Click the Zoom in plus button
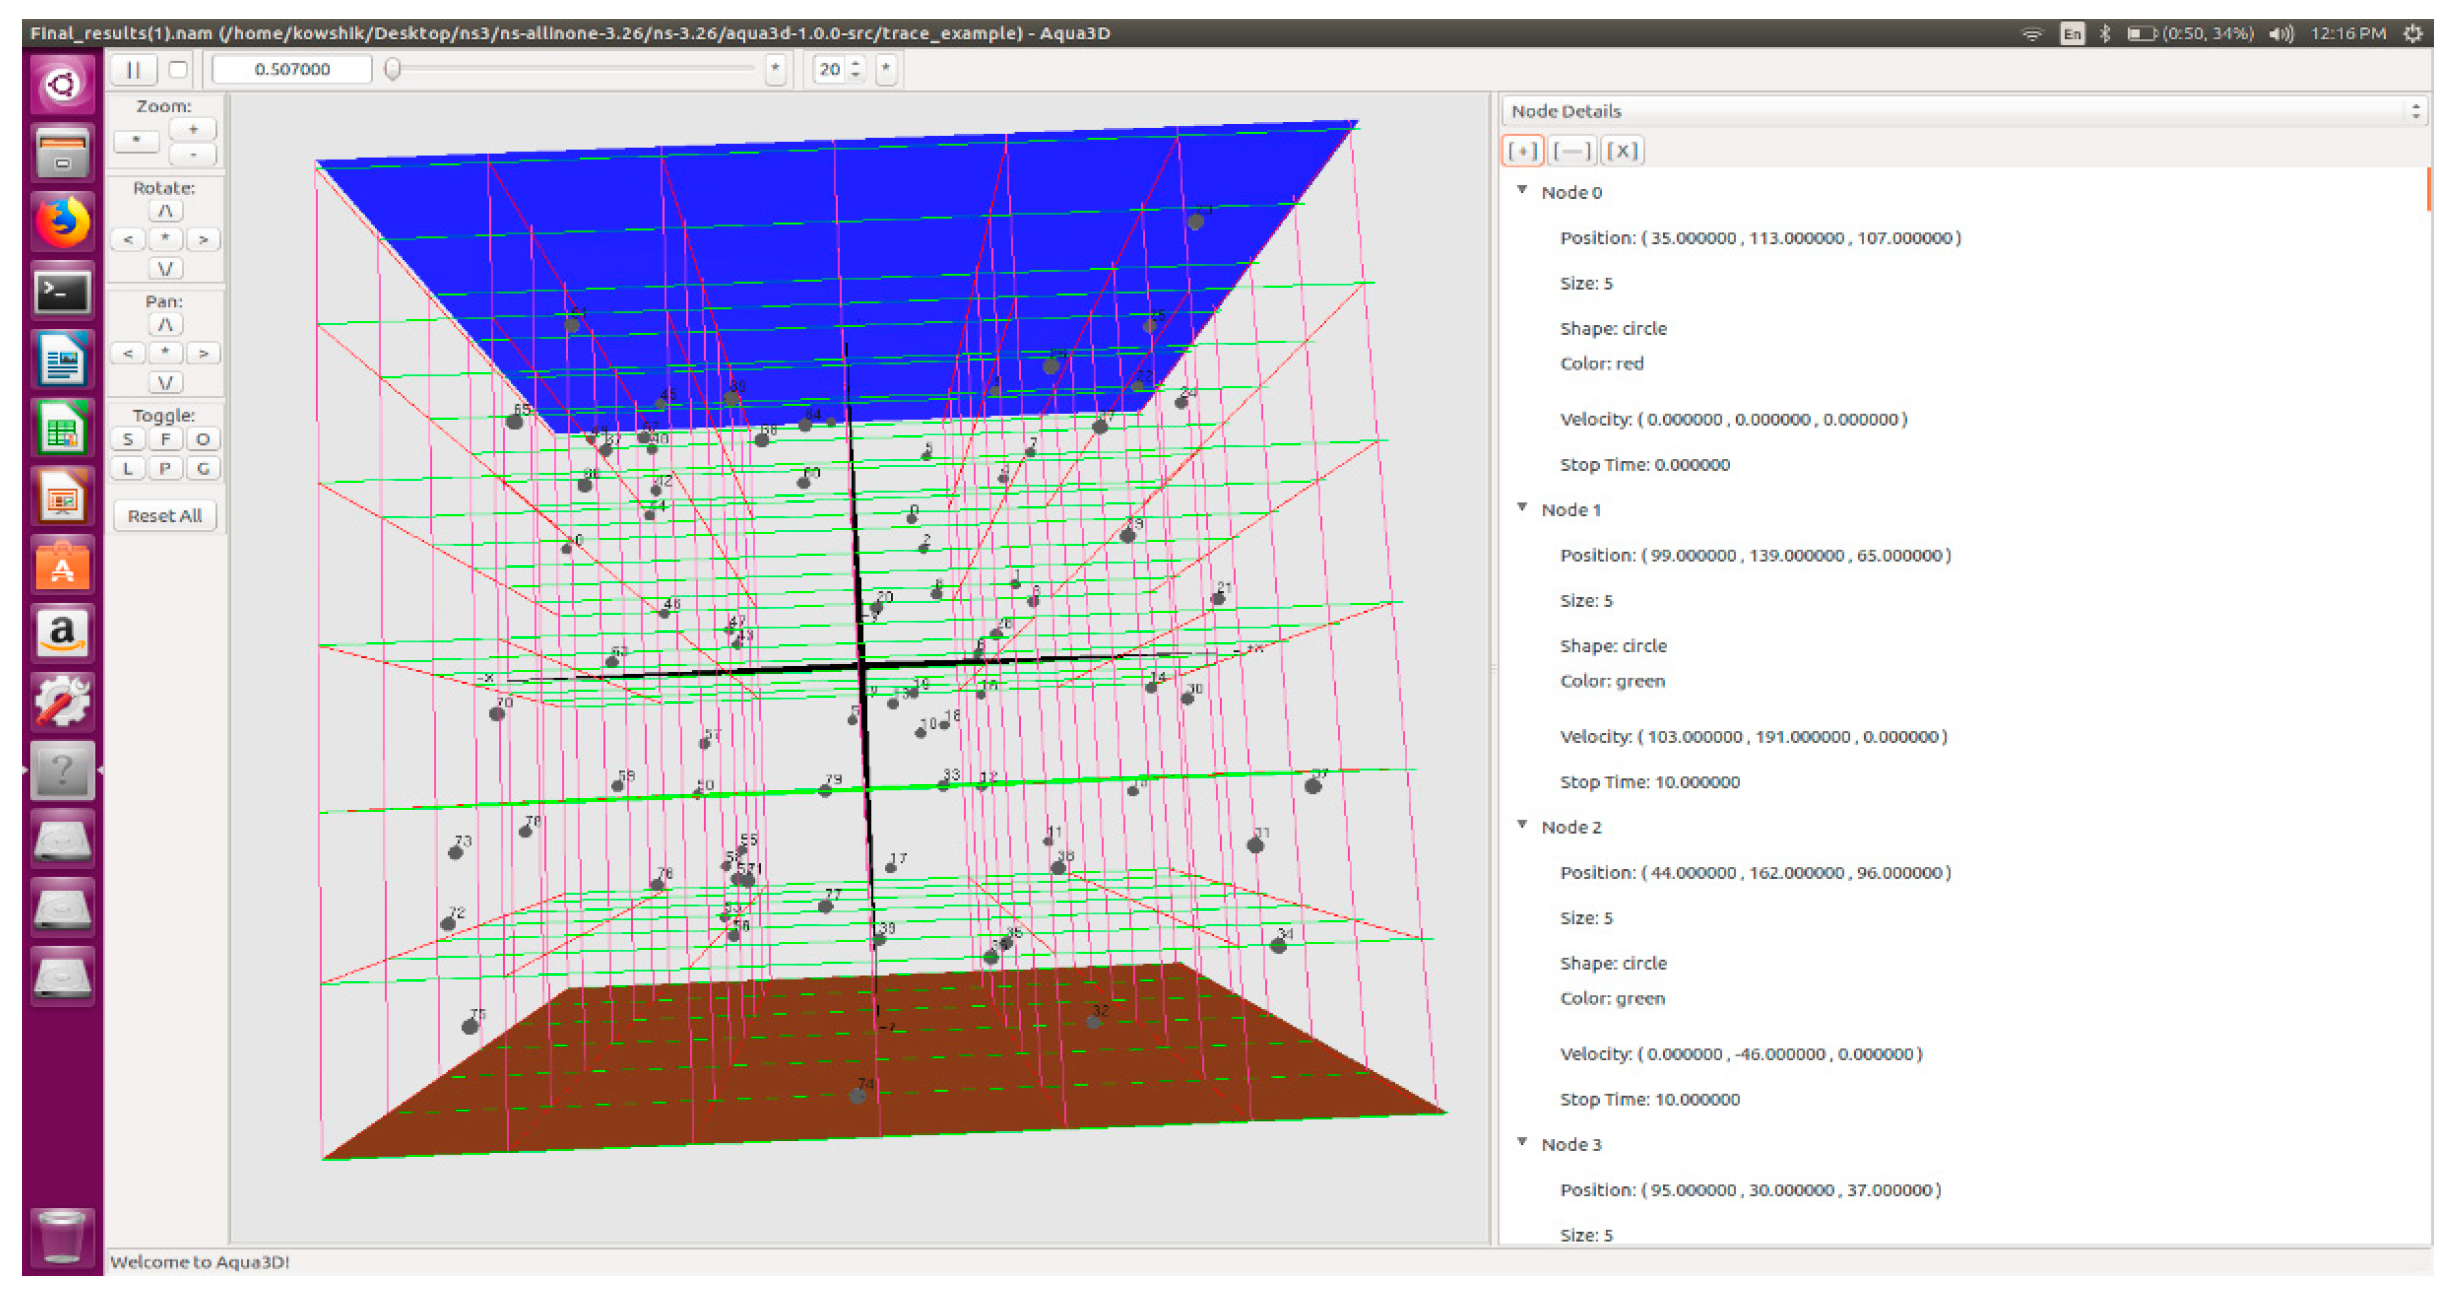 [193, 129]
